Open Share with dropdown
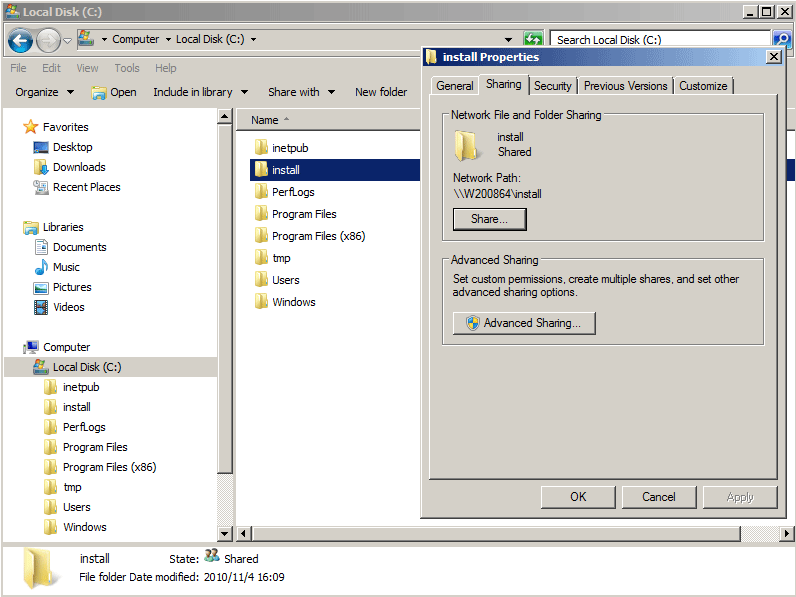Screen dimensions: 796x597 pos(302,92)
